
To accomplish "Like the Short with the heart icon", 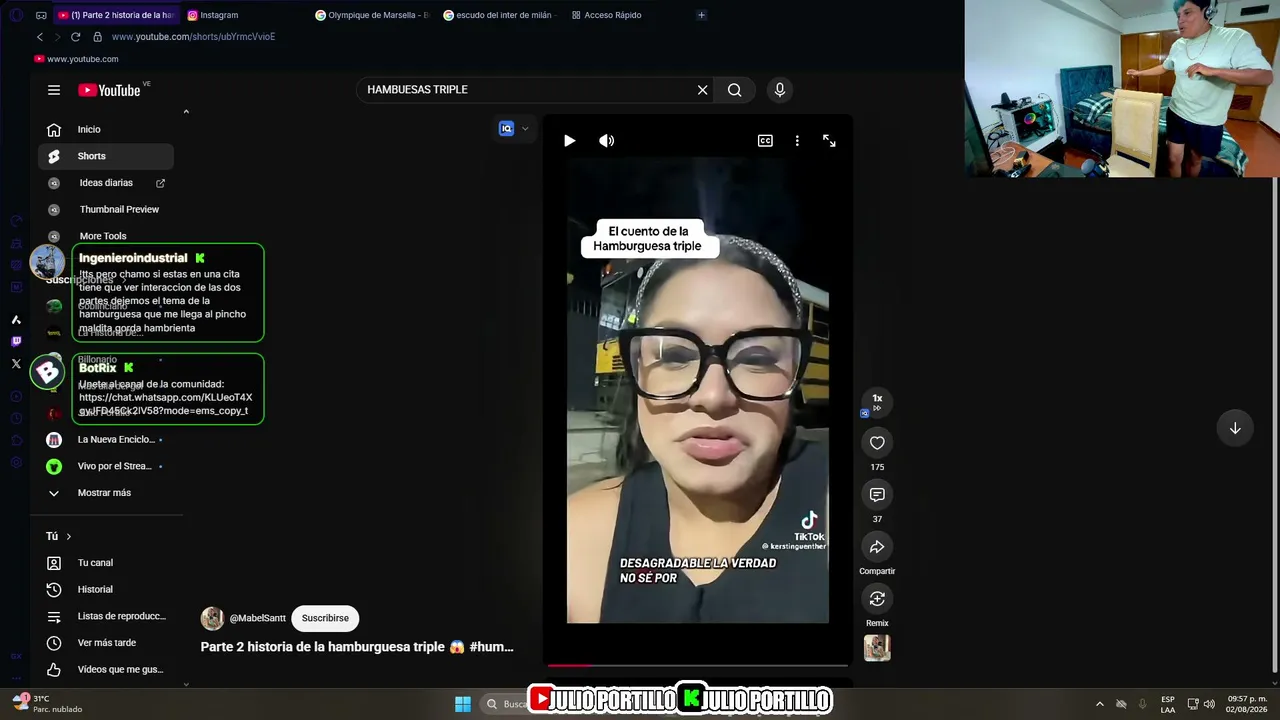I will coord(877,443).
